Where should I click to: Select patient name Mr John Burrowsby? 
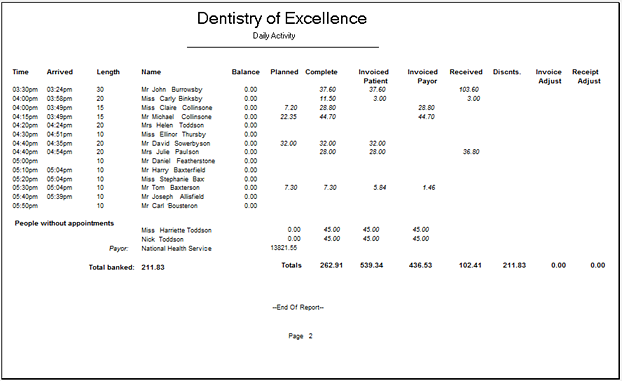coord(172,90)
